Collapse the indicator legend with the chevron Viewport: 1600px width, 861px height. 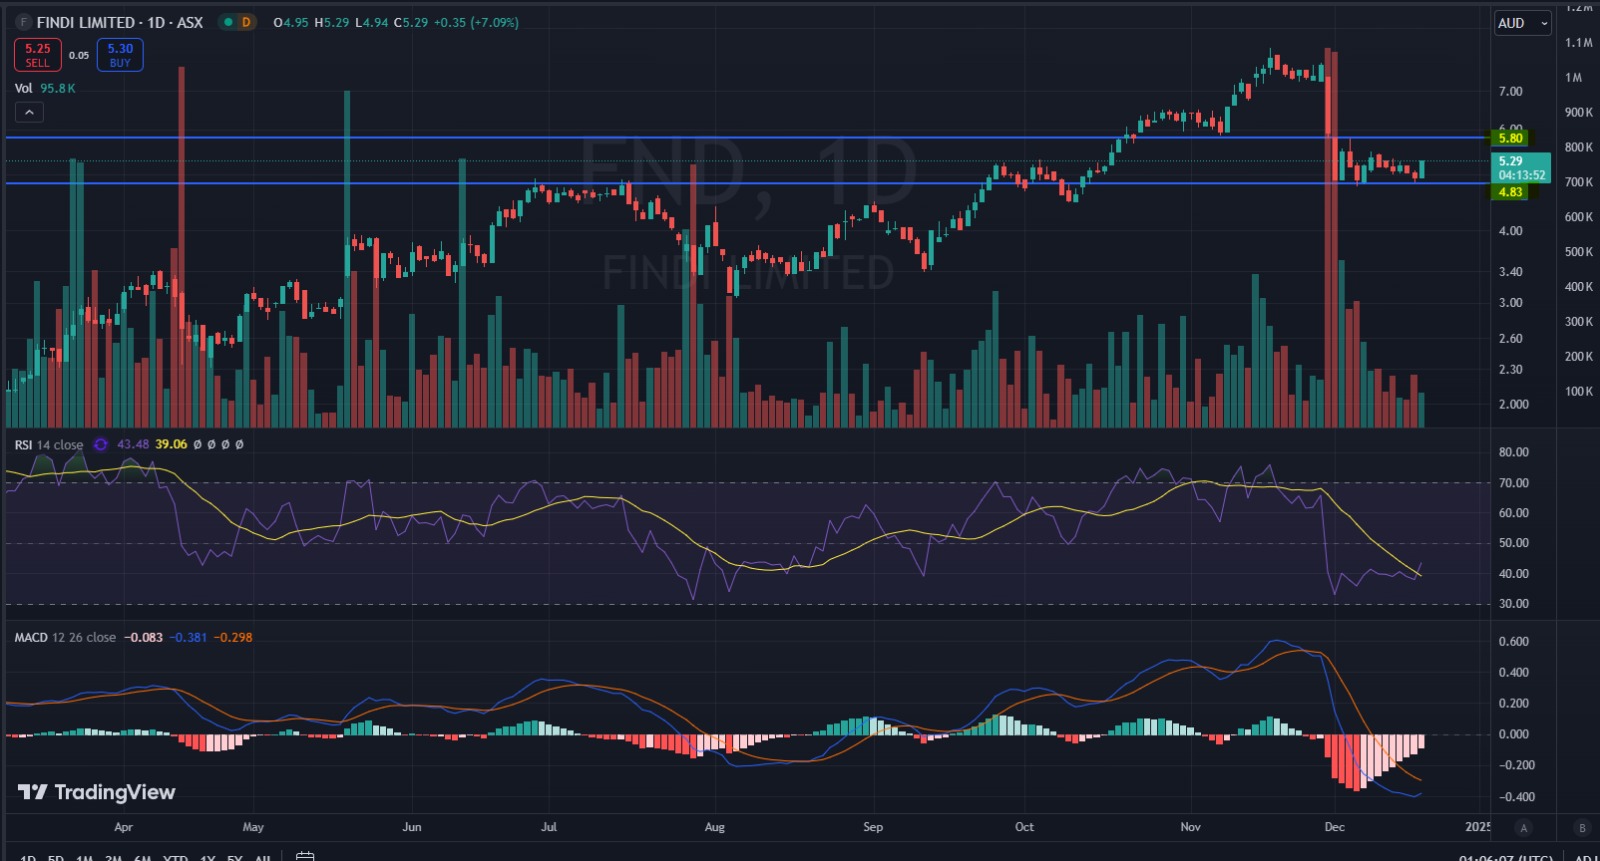[29, 112]
